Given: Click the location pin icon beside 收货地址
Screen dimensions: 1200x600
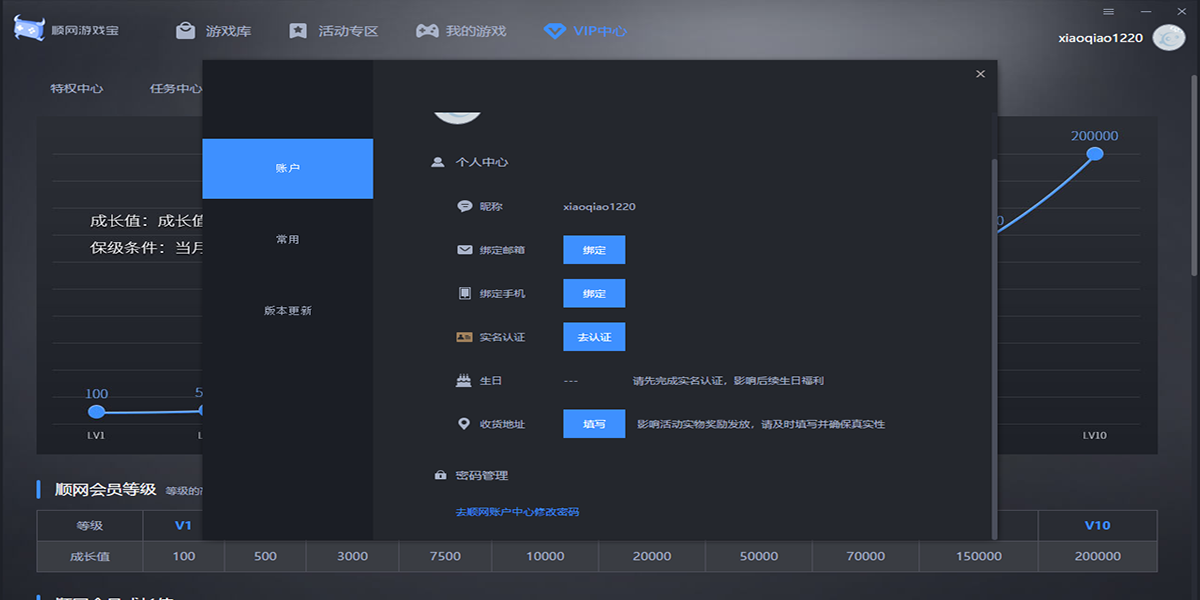Looking at the screenshot, I should [462, 424].
